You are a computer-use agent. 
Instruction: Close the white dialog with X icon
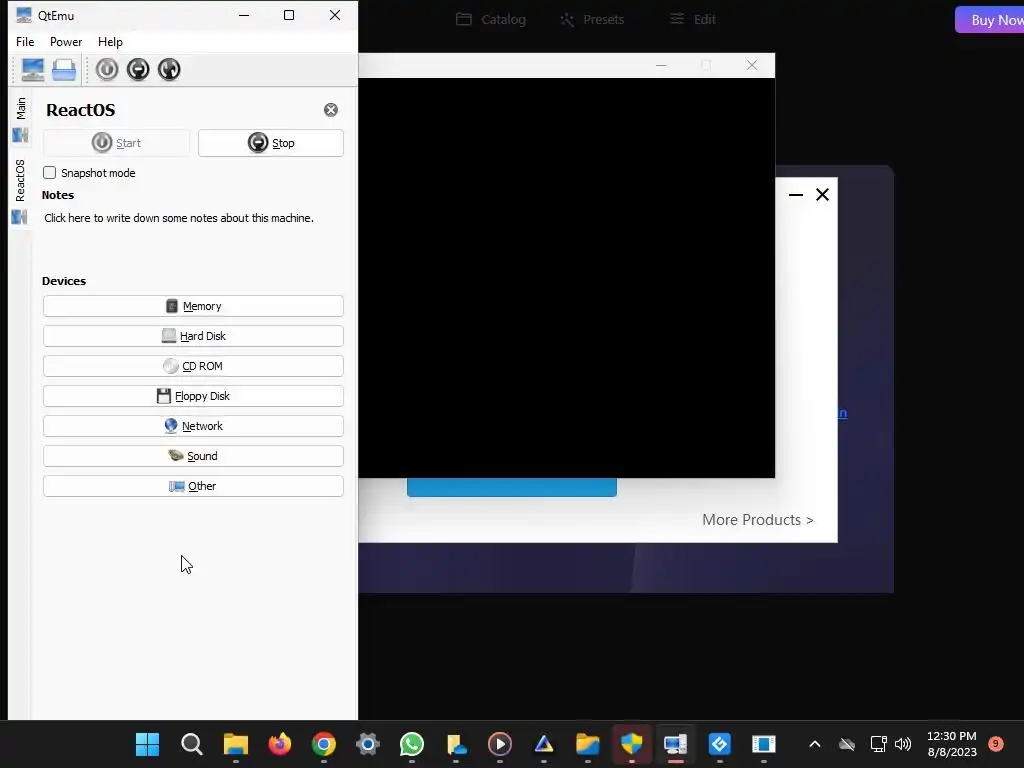[x=822, y=195]
